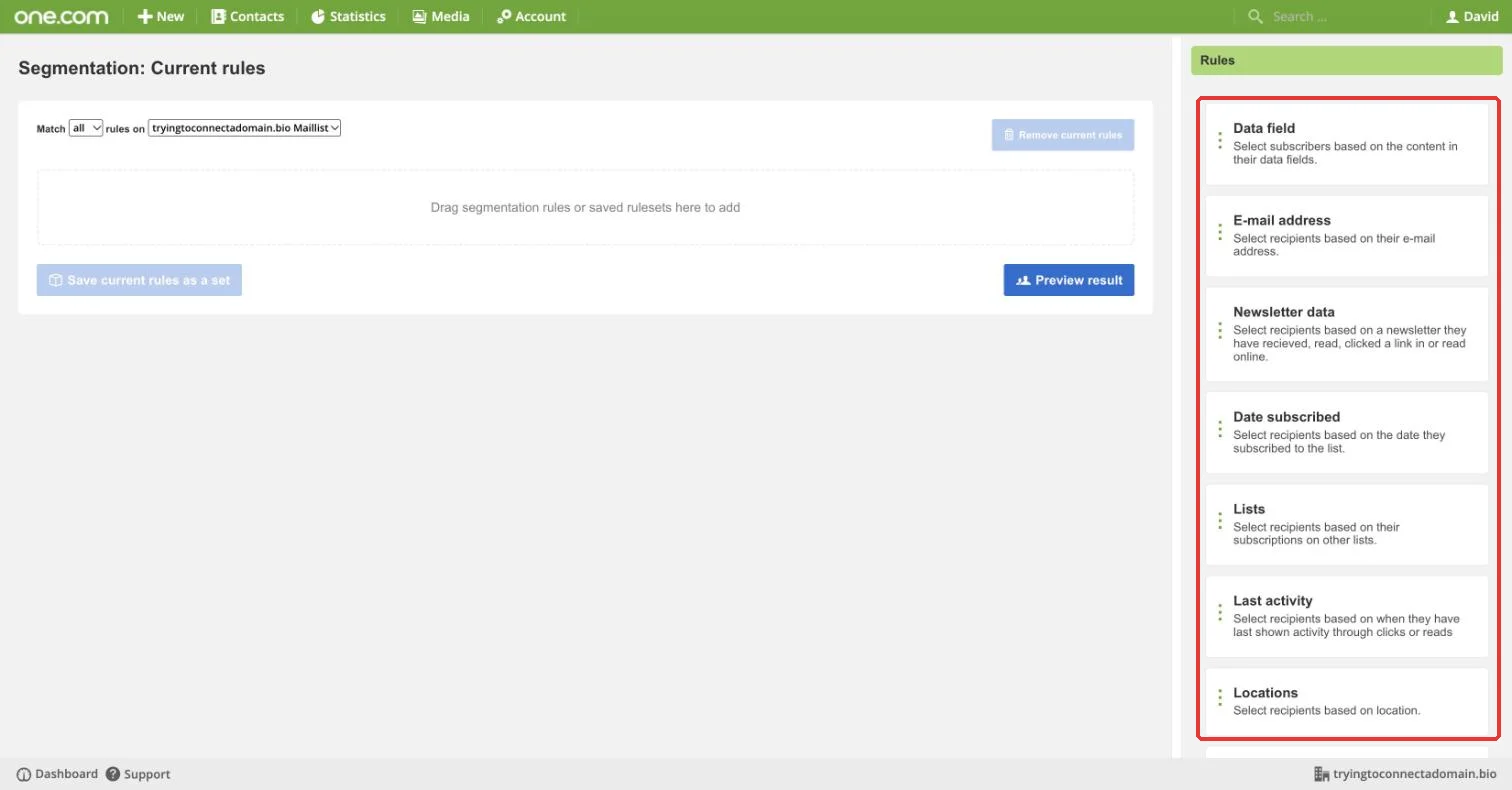Viewport: 1512px width, 790px height.
Task: Select the Newsletter data rule handle
Action: pyautogui.click(x=1220, y=330)
